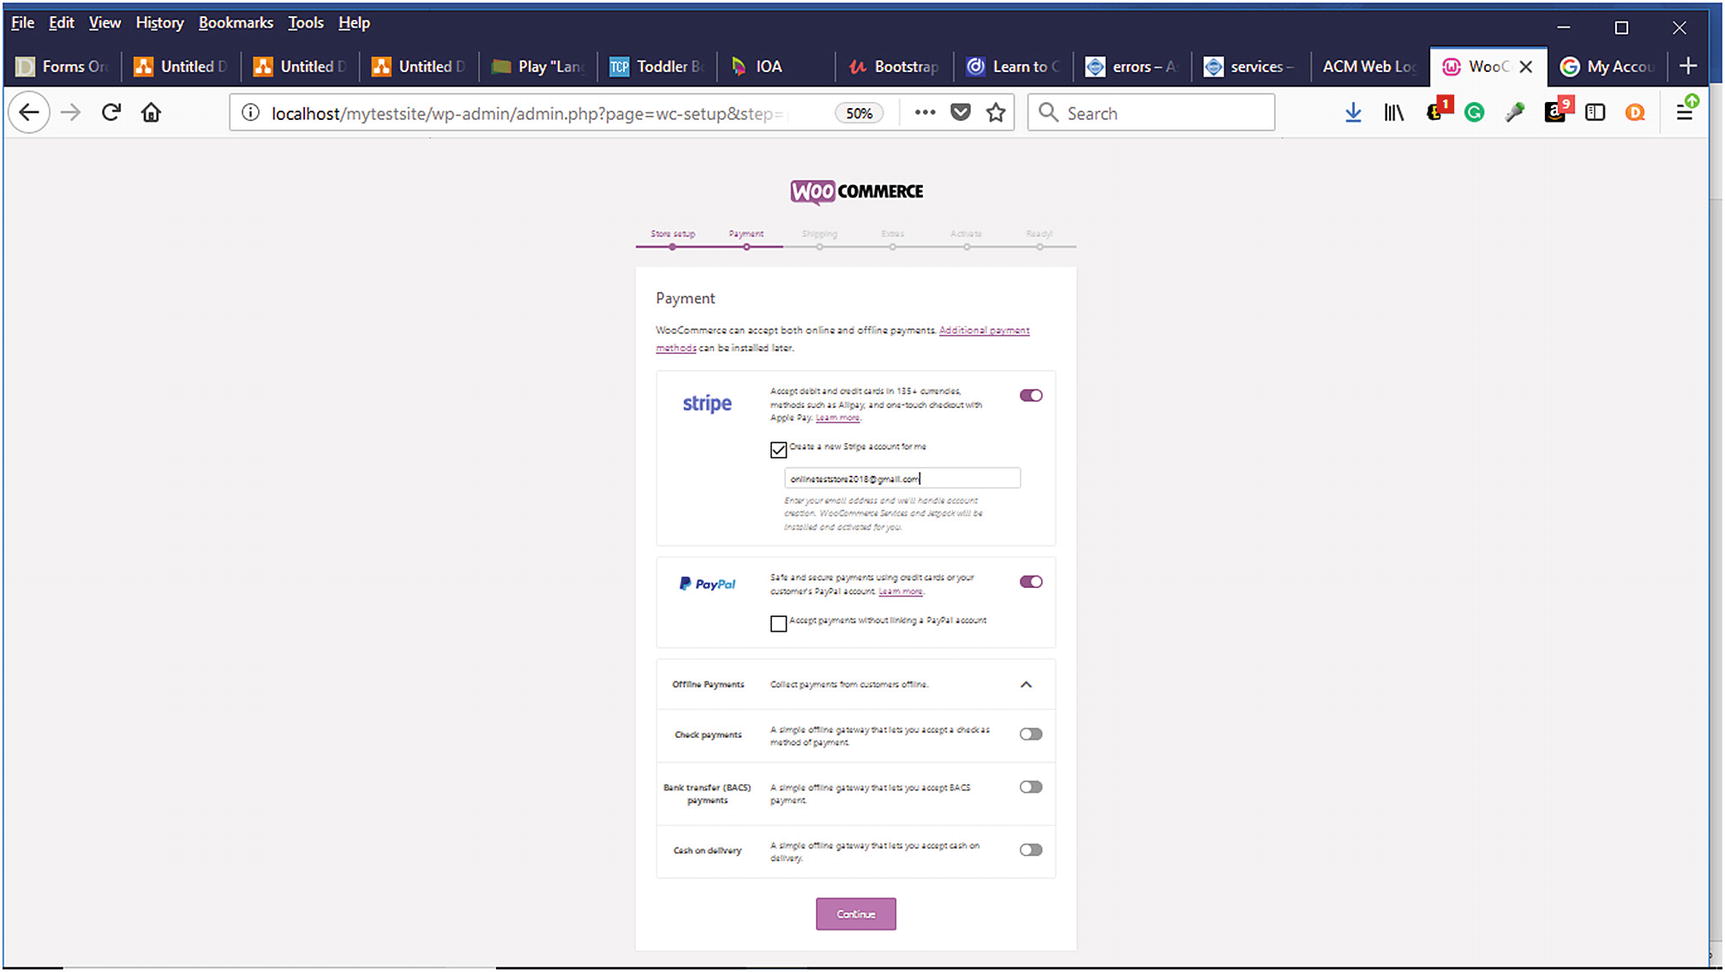Open the History menu

click(160, 22)
